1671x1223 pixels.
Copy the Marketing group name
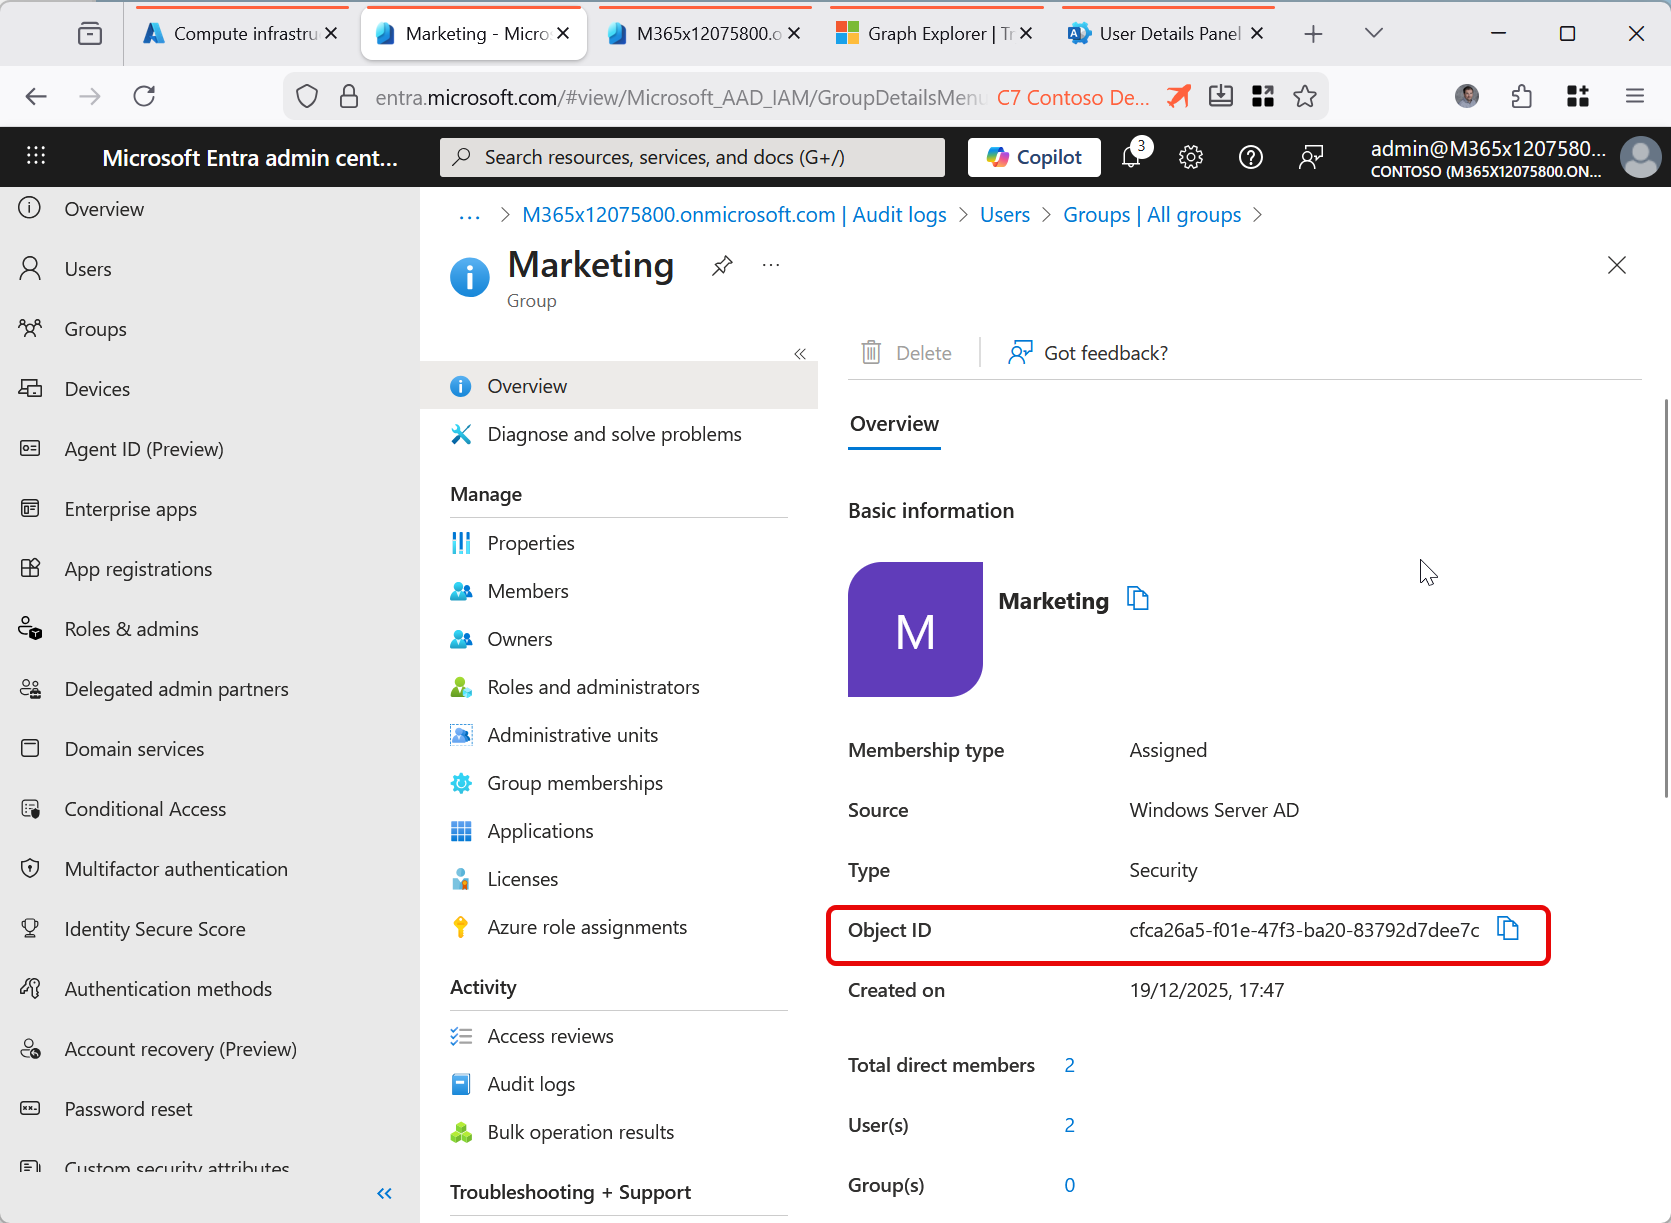point(1138,599)
